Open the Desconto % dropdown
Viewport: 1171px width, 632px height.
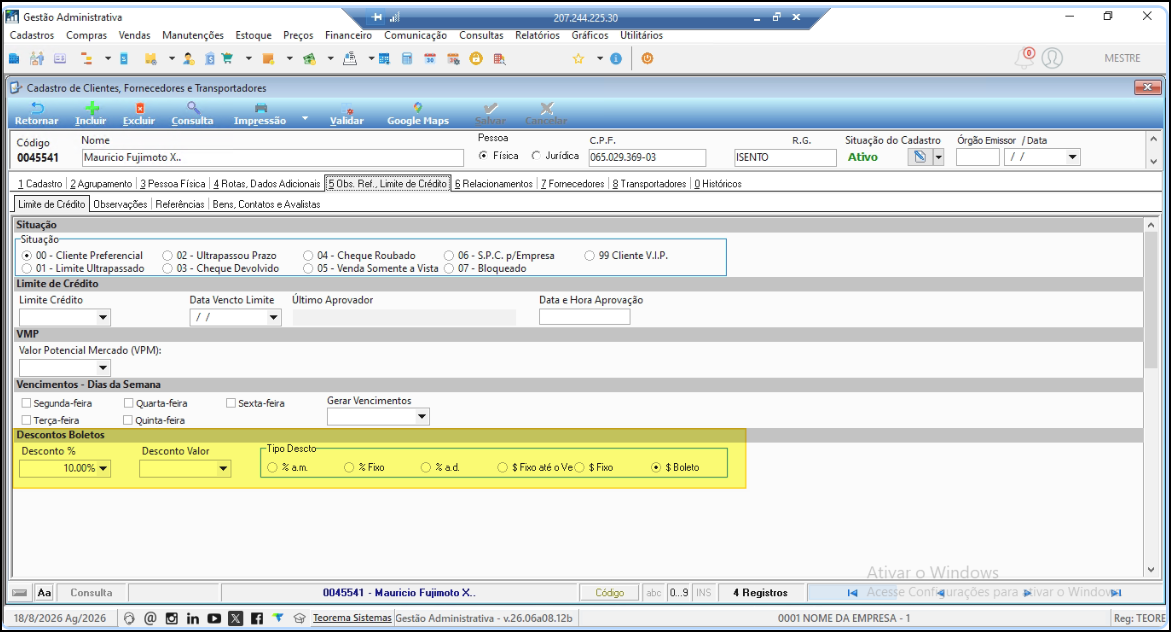coord(103,468)
